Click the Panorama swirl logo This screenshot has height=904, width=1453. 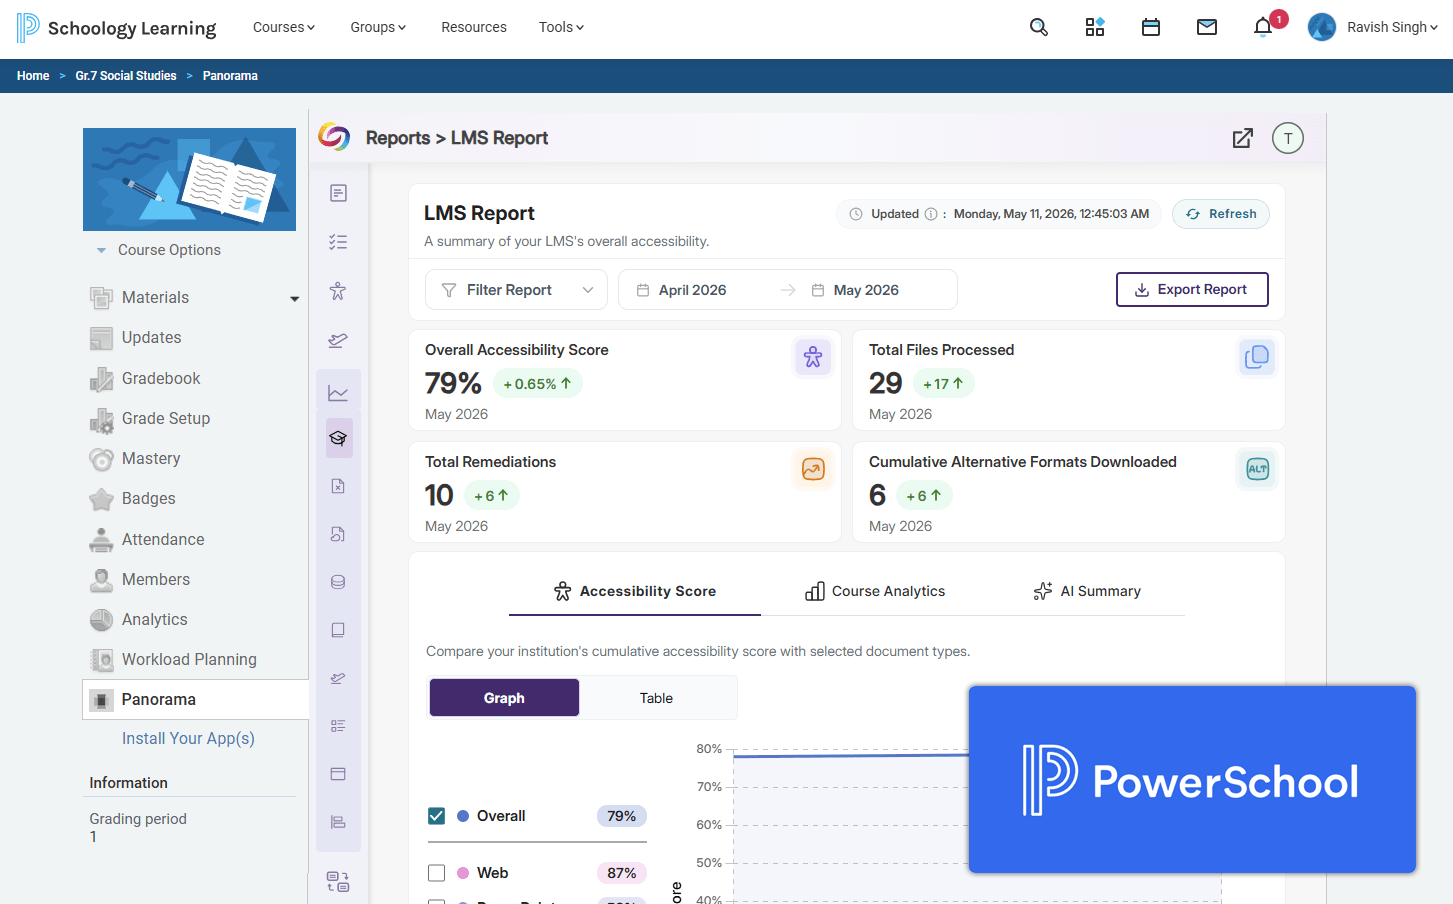[x=334, y=137]
